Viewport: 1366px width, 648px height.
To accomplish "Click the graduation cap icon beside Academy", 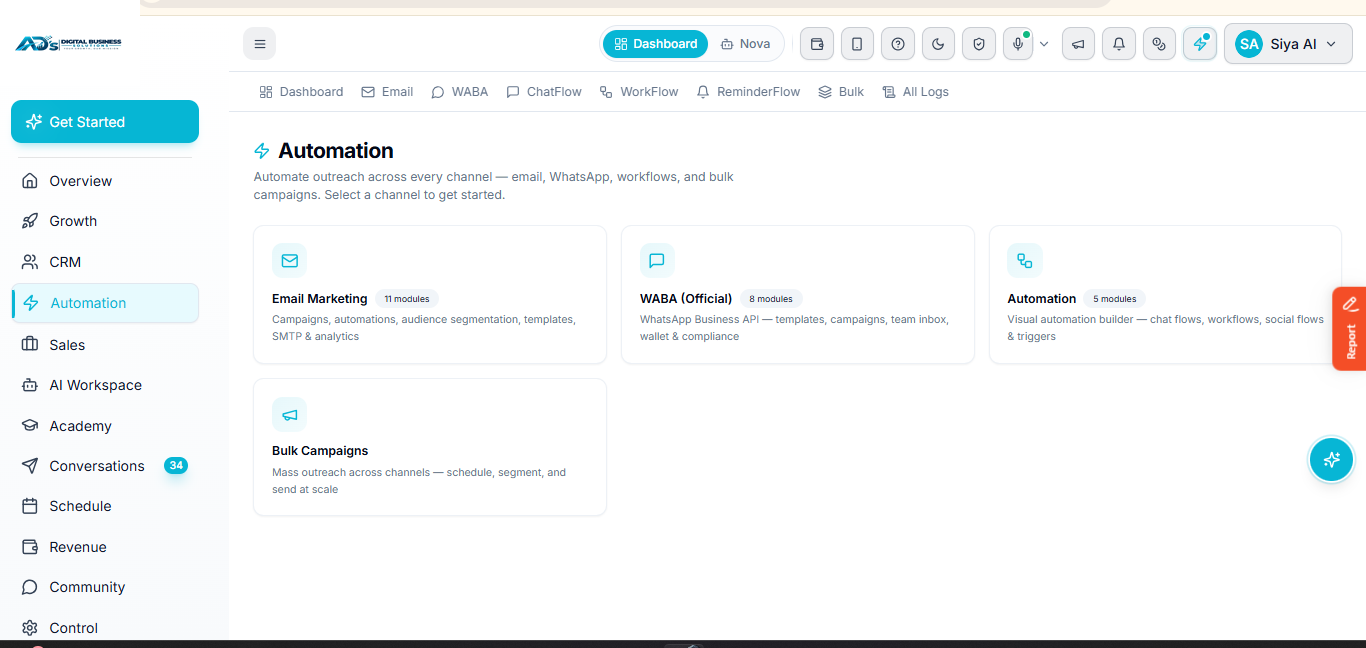I will [30, 426].
